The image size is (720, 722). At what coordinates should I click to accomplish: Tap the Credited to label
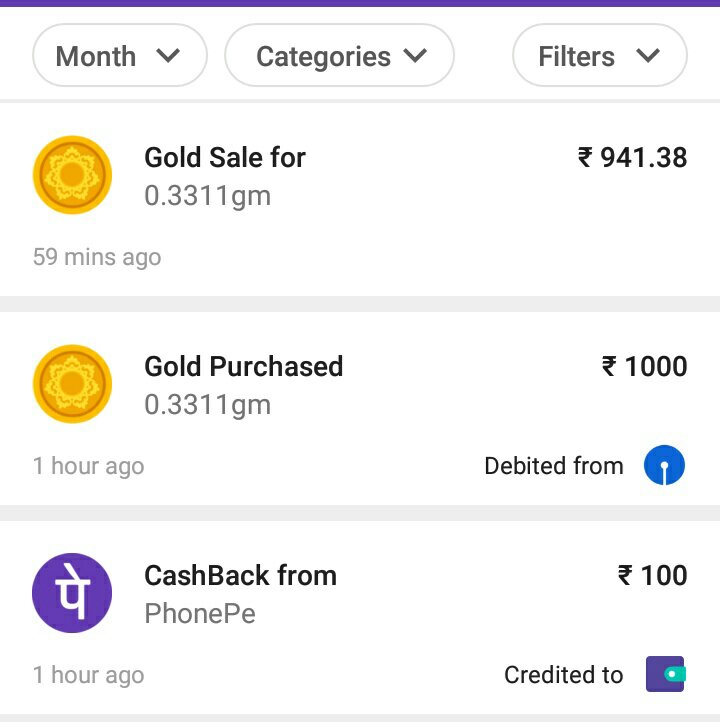point(563,675)
